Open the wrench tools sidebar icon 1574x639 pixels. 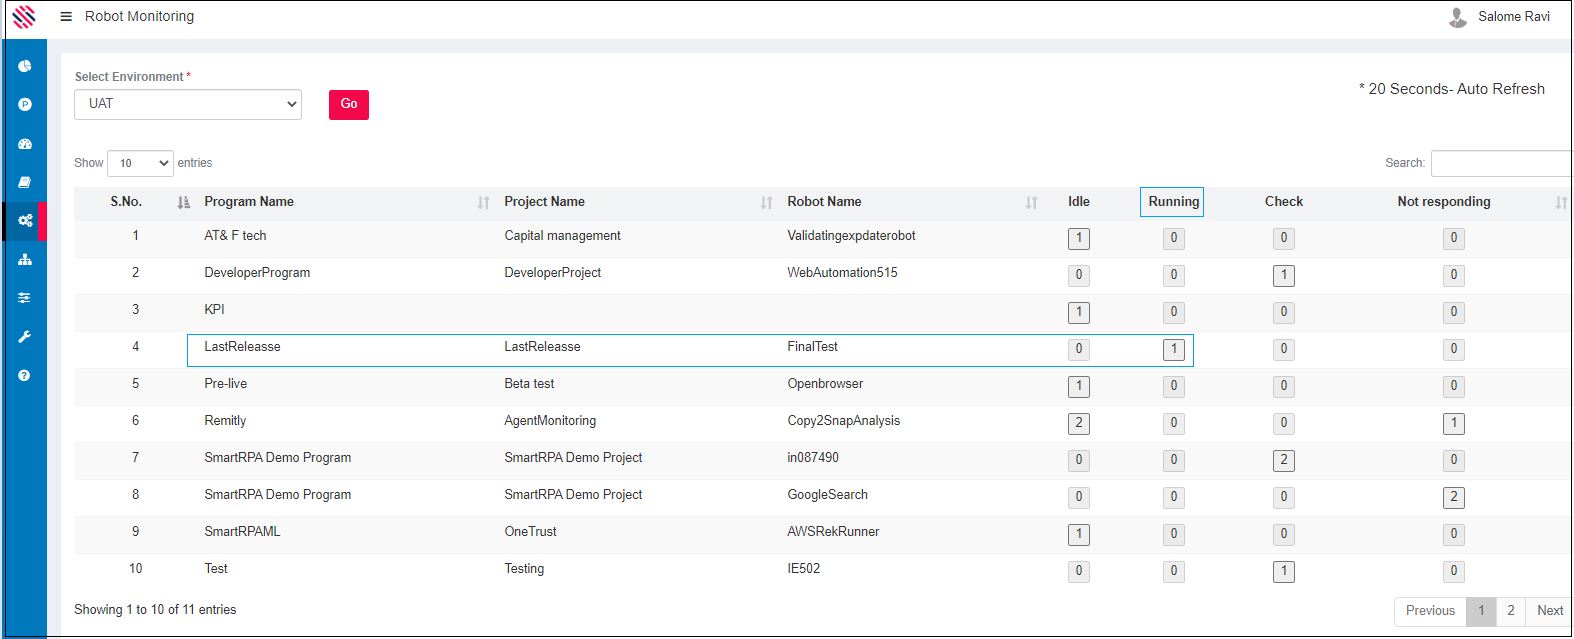click(25, 337)
